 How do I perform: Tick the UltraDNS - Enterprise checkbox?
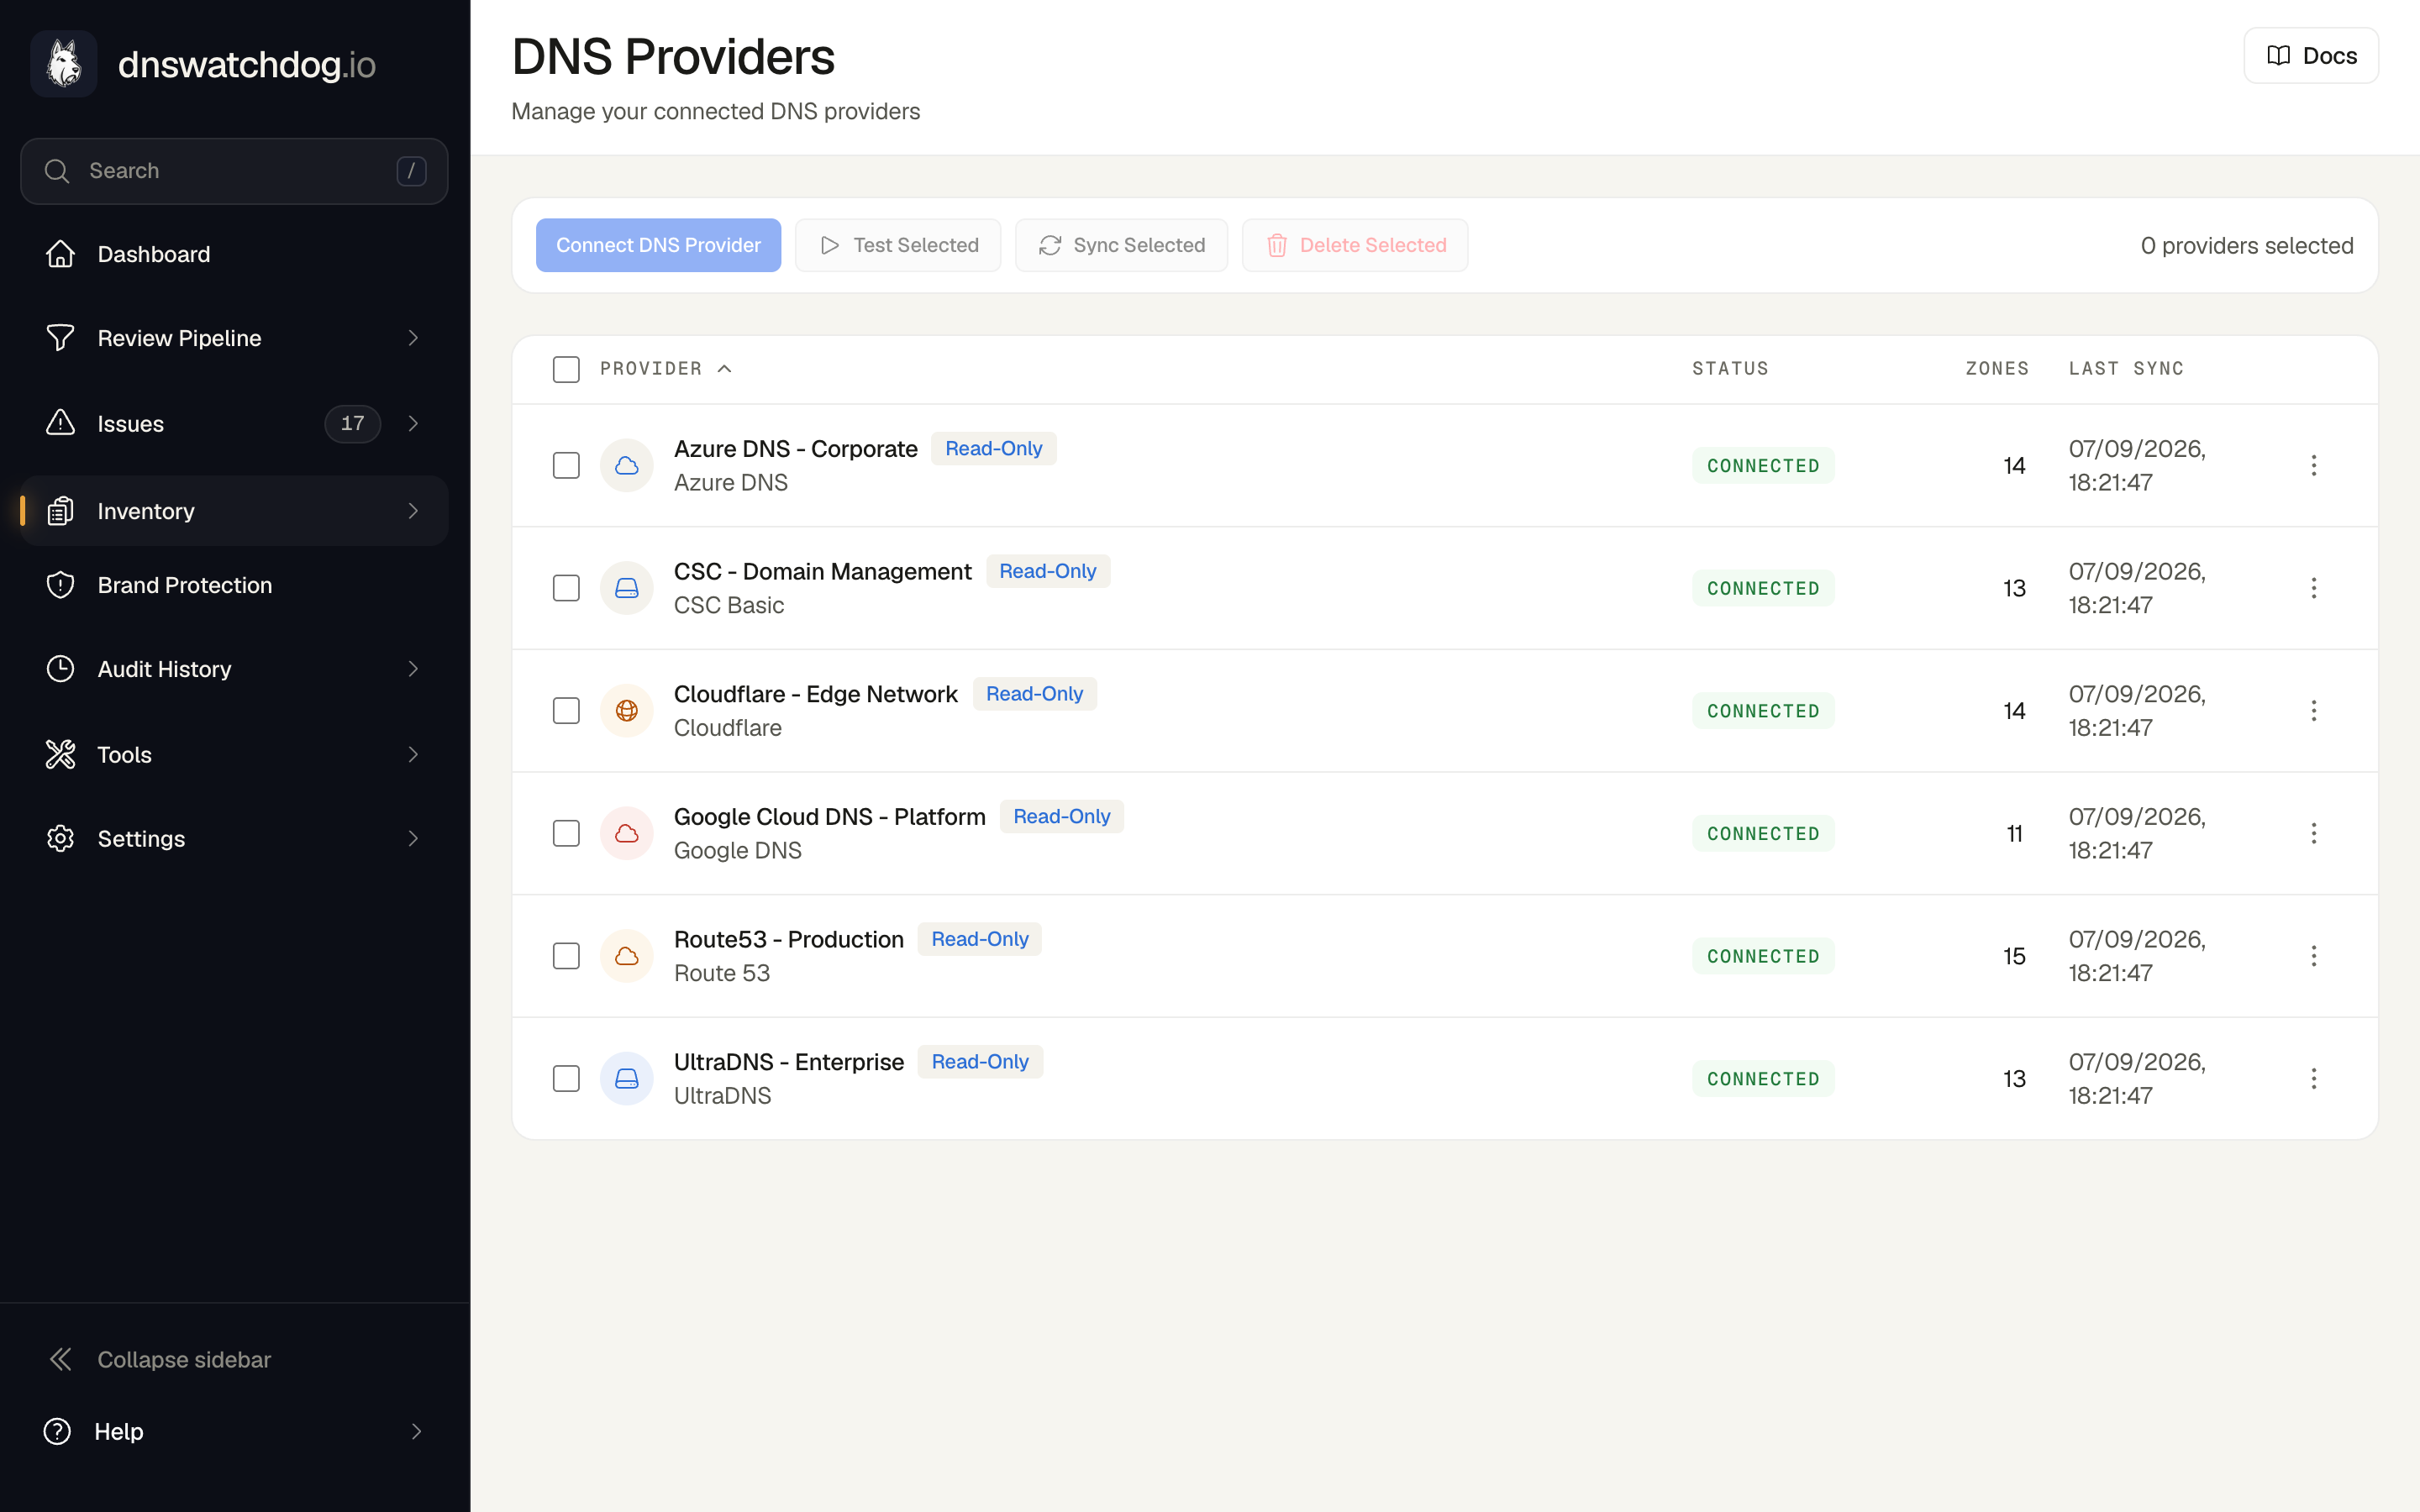[566, 1079]
